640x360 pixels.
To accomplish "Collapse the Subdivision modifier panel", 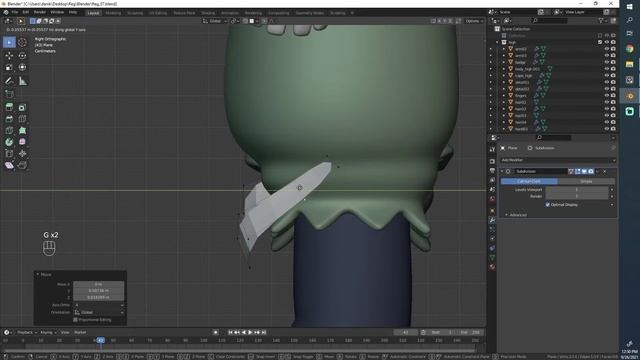I will pyautogui.click(x=502, y=171).
